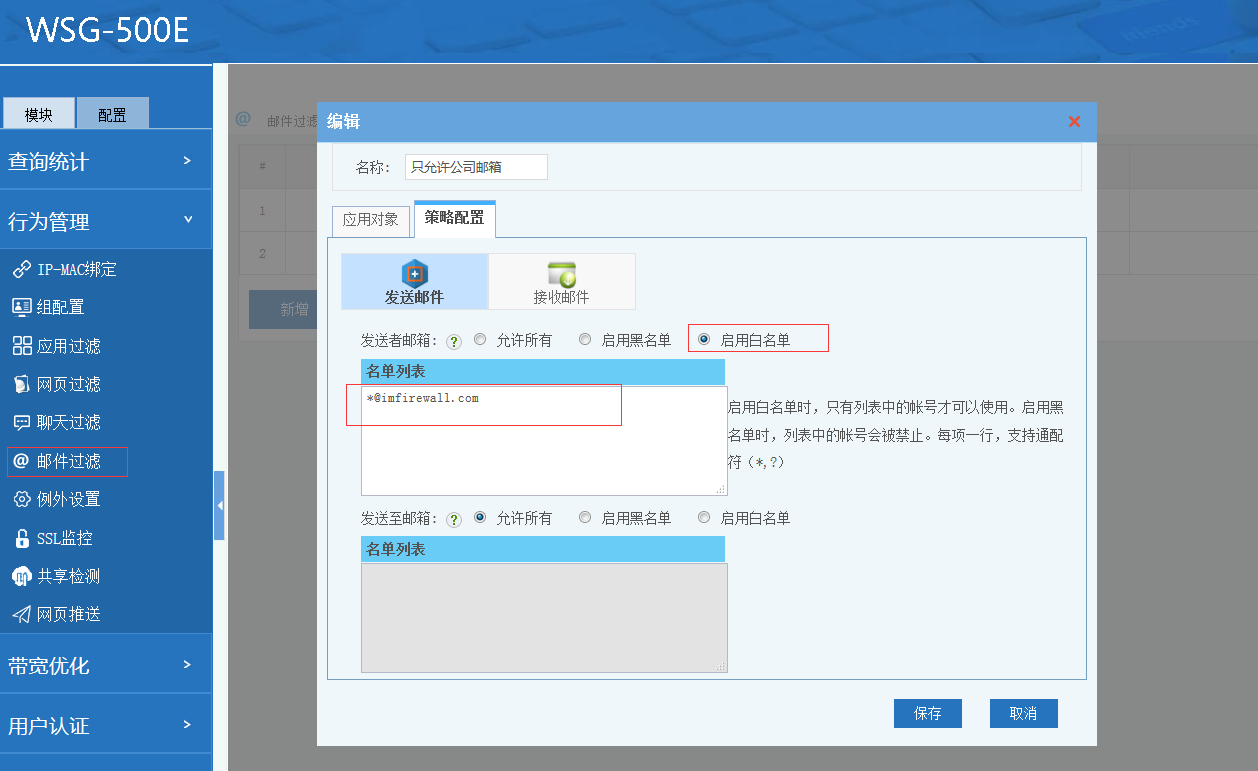The height and width of the screenshot is (771, 1258).
Task: Switch to the 接收邮件 tab
Action: point(561,281)
